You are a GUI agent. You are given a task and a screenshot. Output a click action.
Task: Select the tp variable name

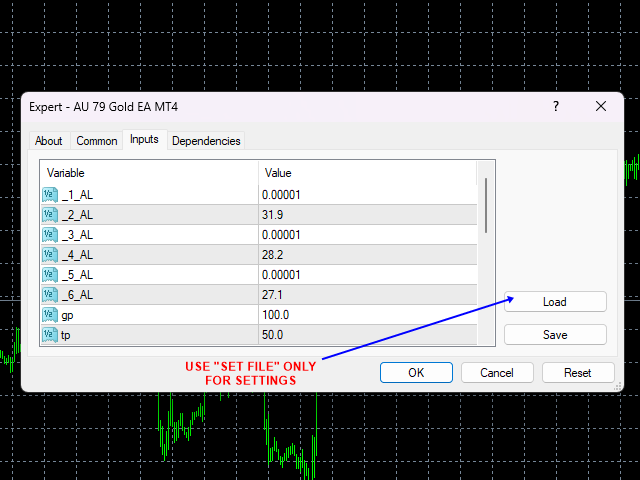66,336
